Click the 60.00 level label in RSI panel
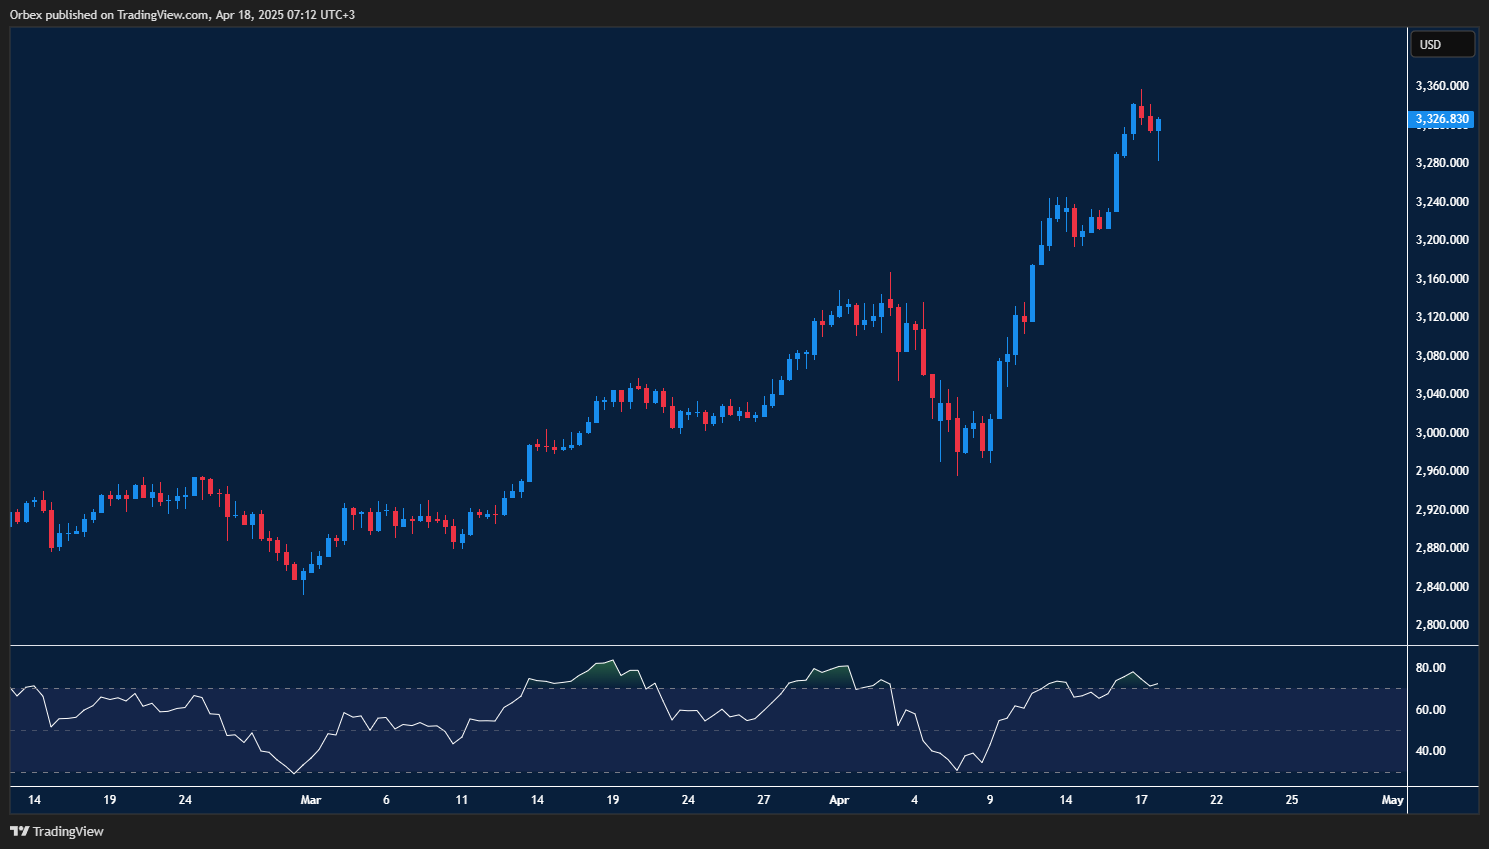Screen dimensions: 1489x849 (x=1432, y=709)
